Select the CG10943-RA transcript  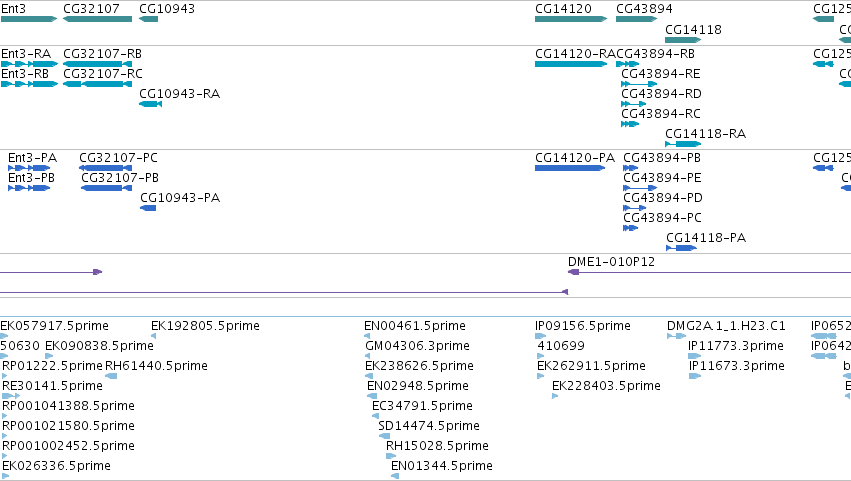point(150,104)
